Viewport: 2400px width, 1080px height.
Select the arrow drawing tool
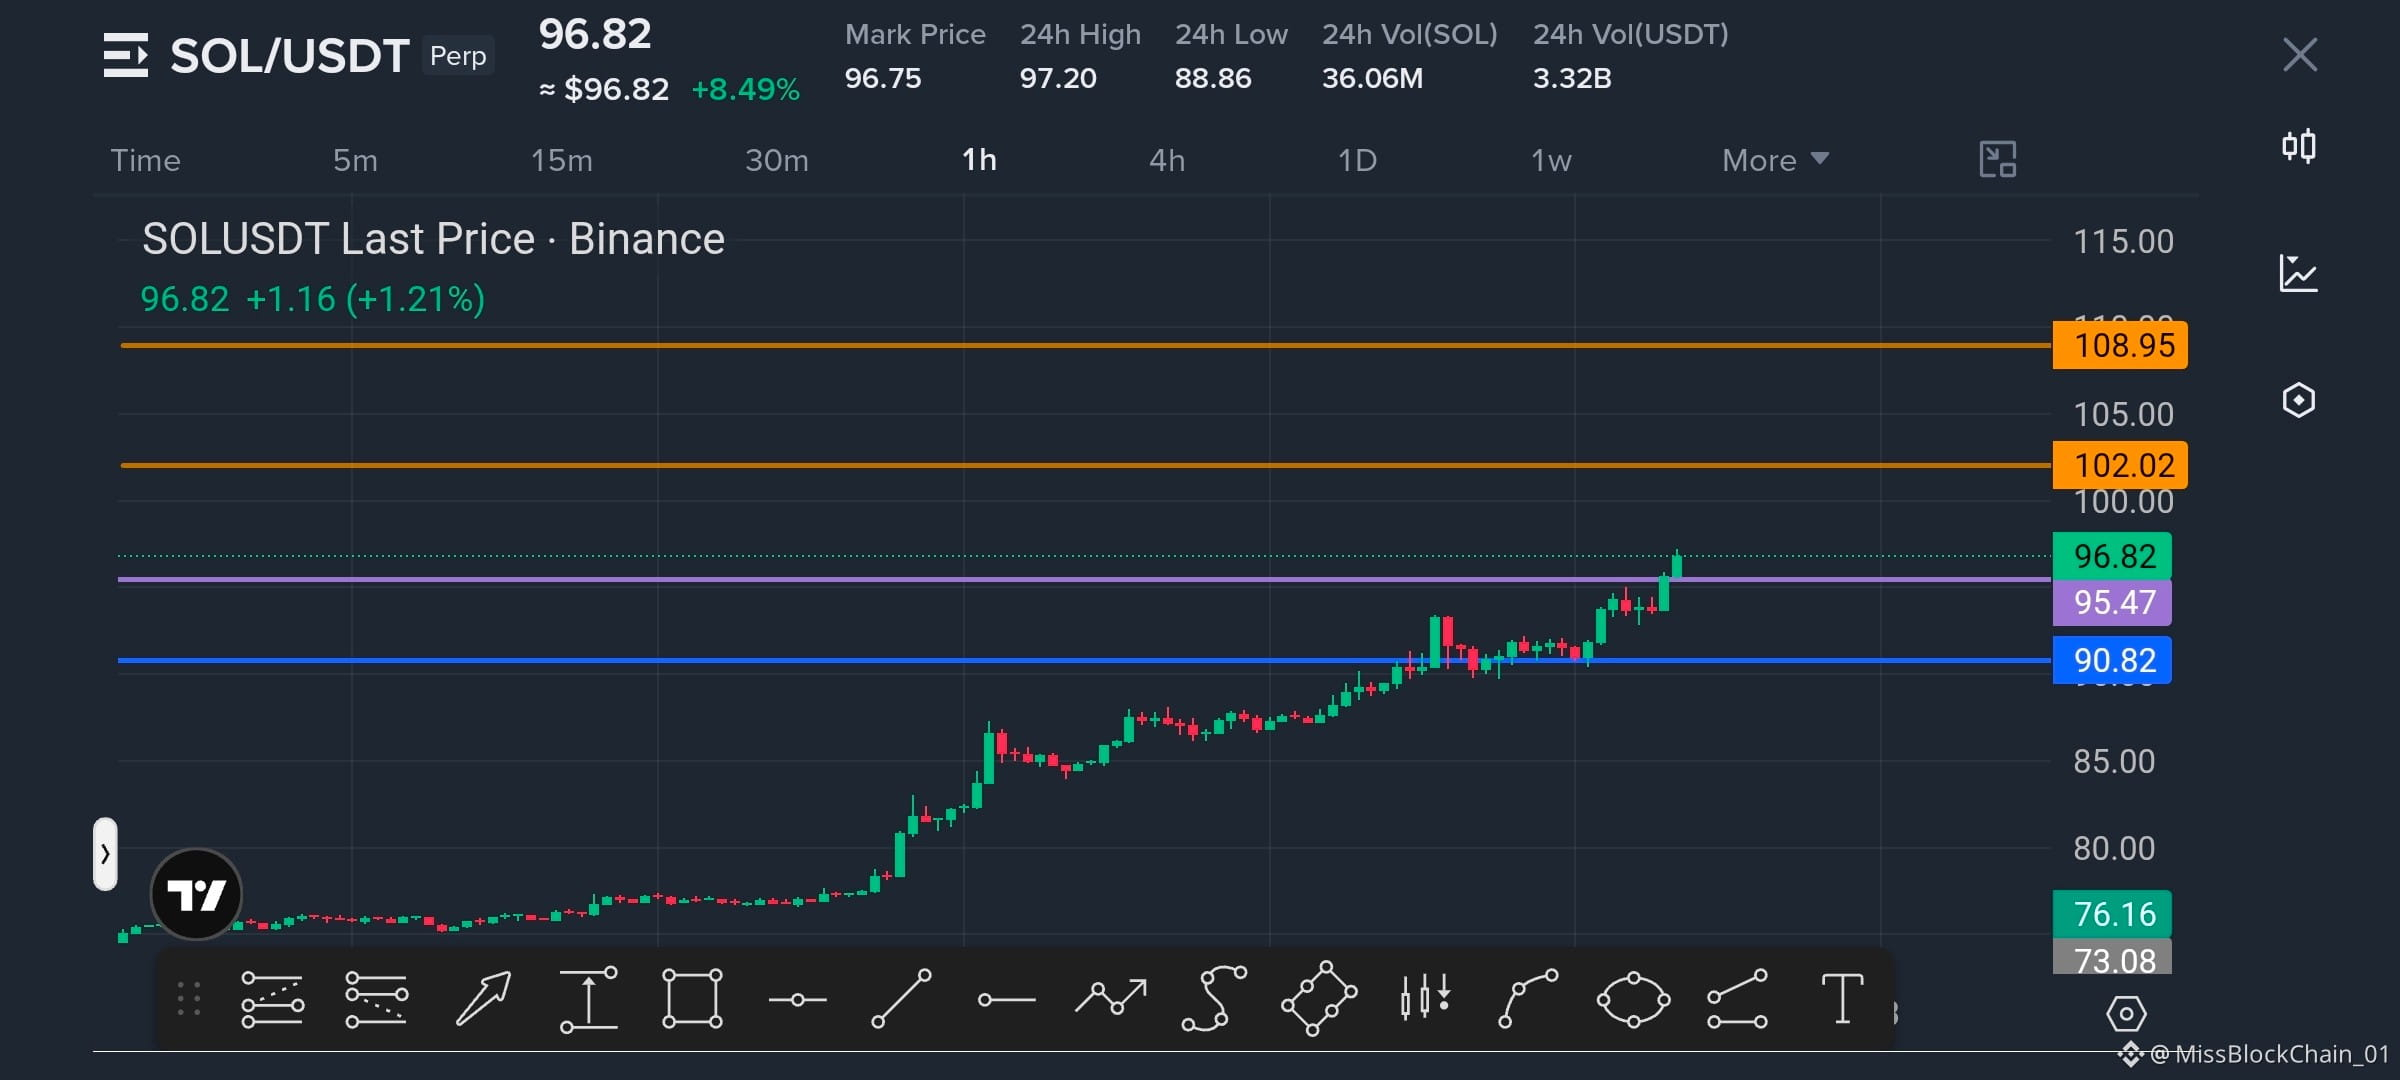[x=484, y=998]
